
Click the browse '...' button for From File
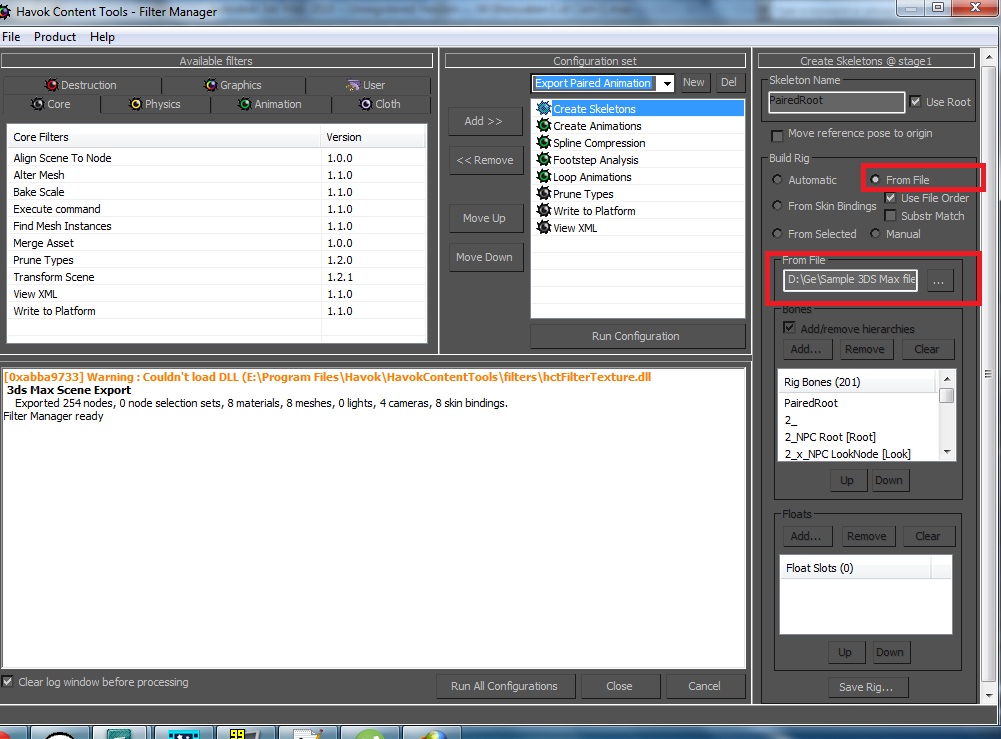tap(938, 281)
